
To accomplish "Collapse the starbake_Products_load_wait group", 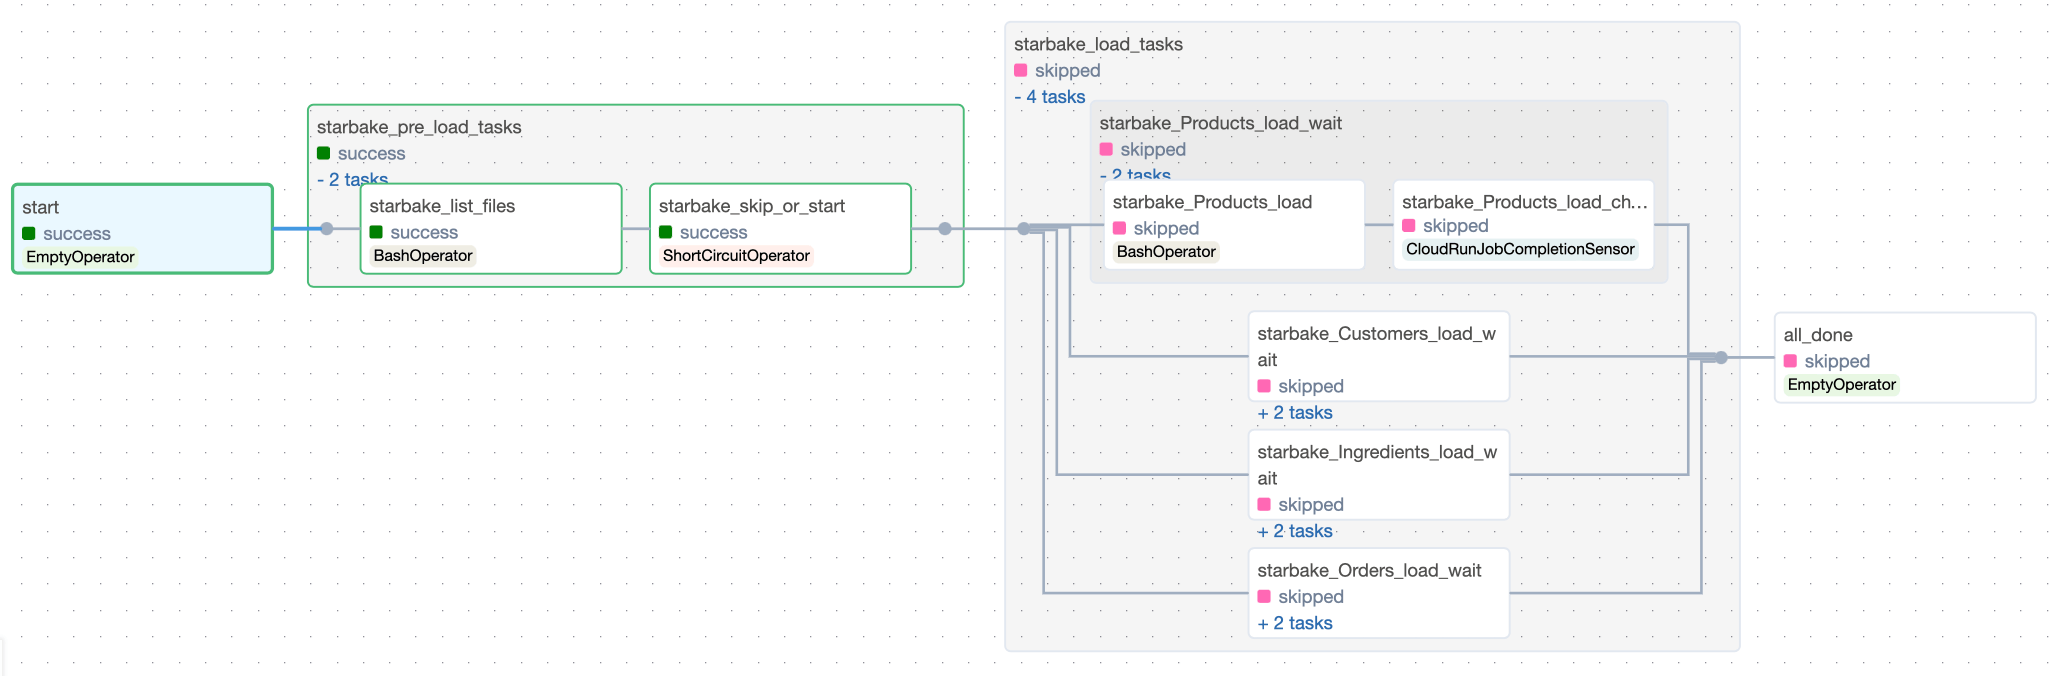I will click(1135, 175).
